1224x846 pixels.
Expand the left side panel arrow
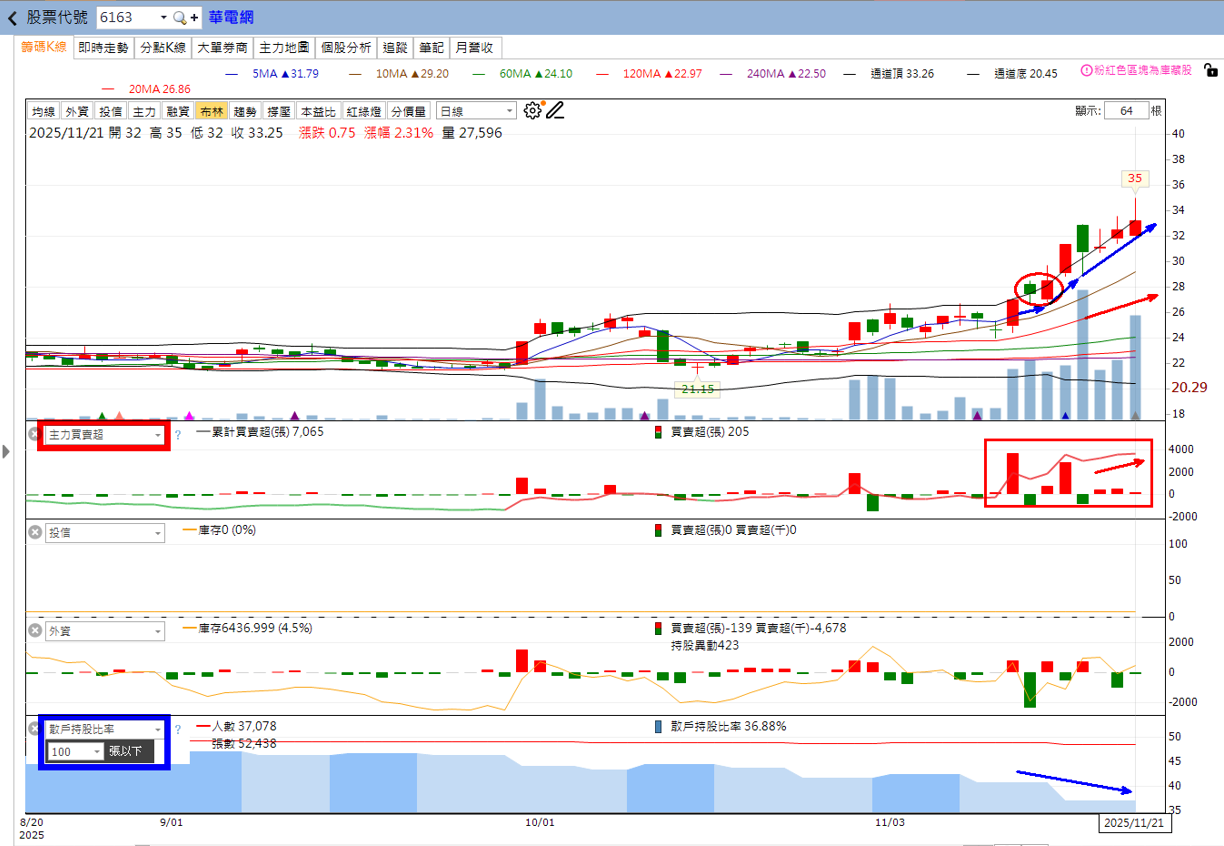(6, 453)
